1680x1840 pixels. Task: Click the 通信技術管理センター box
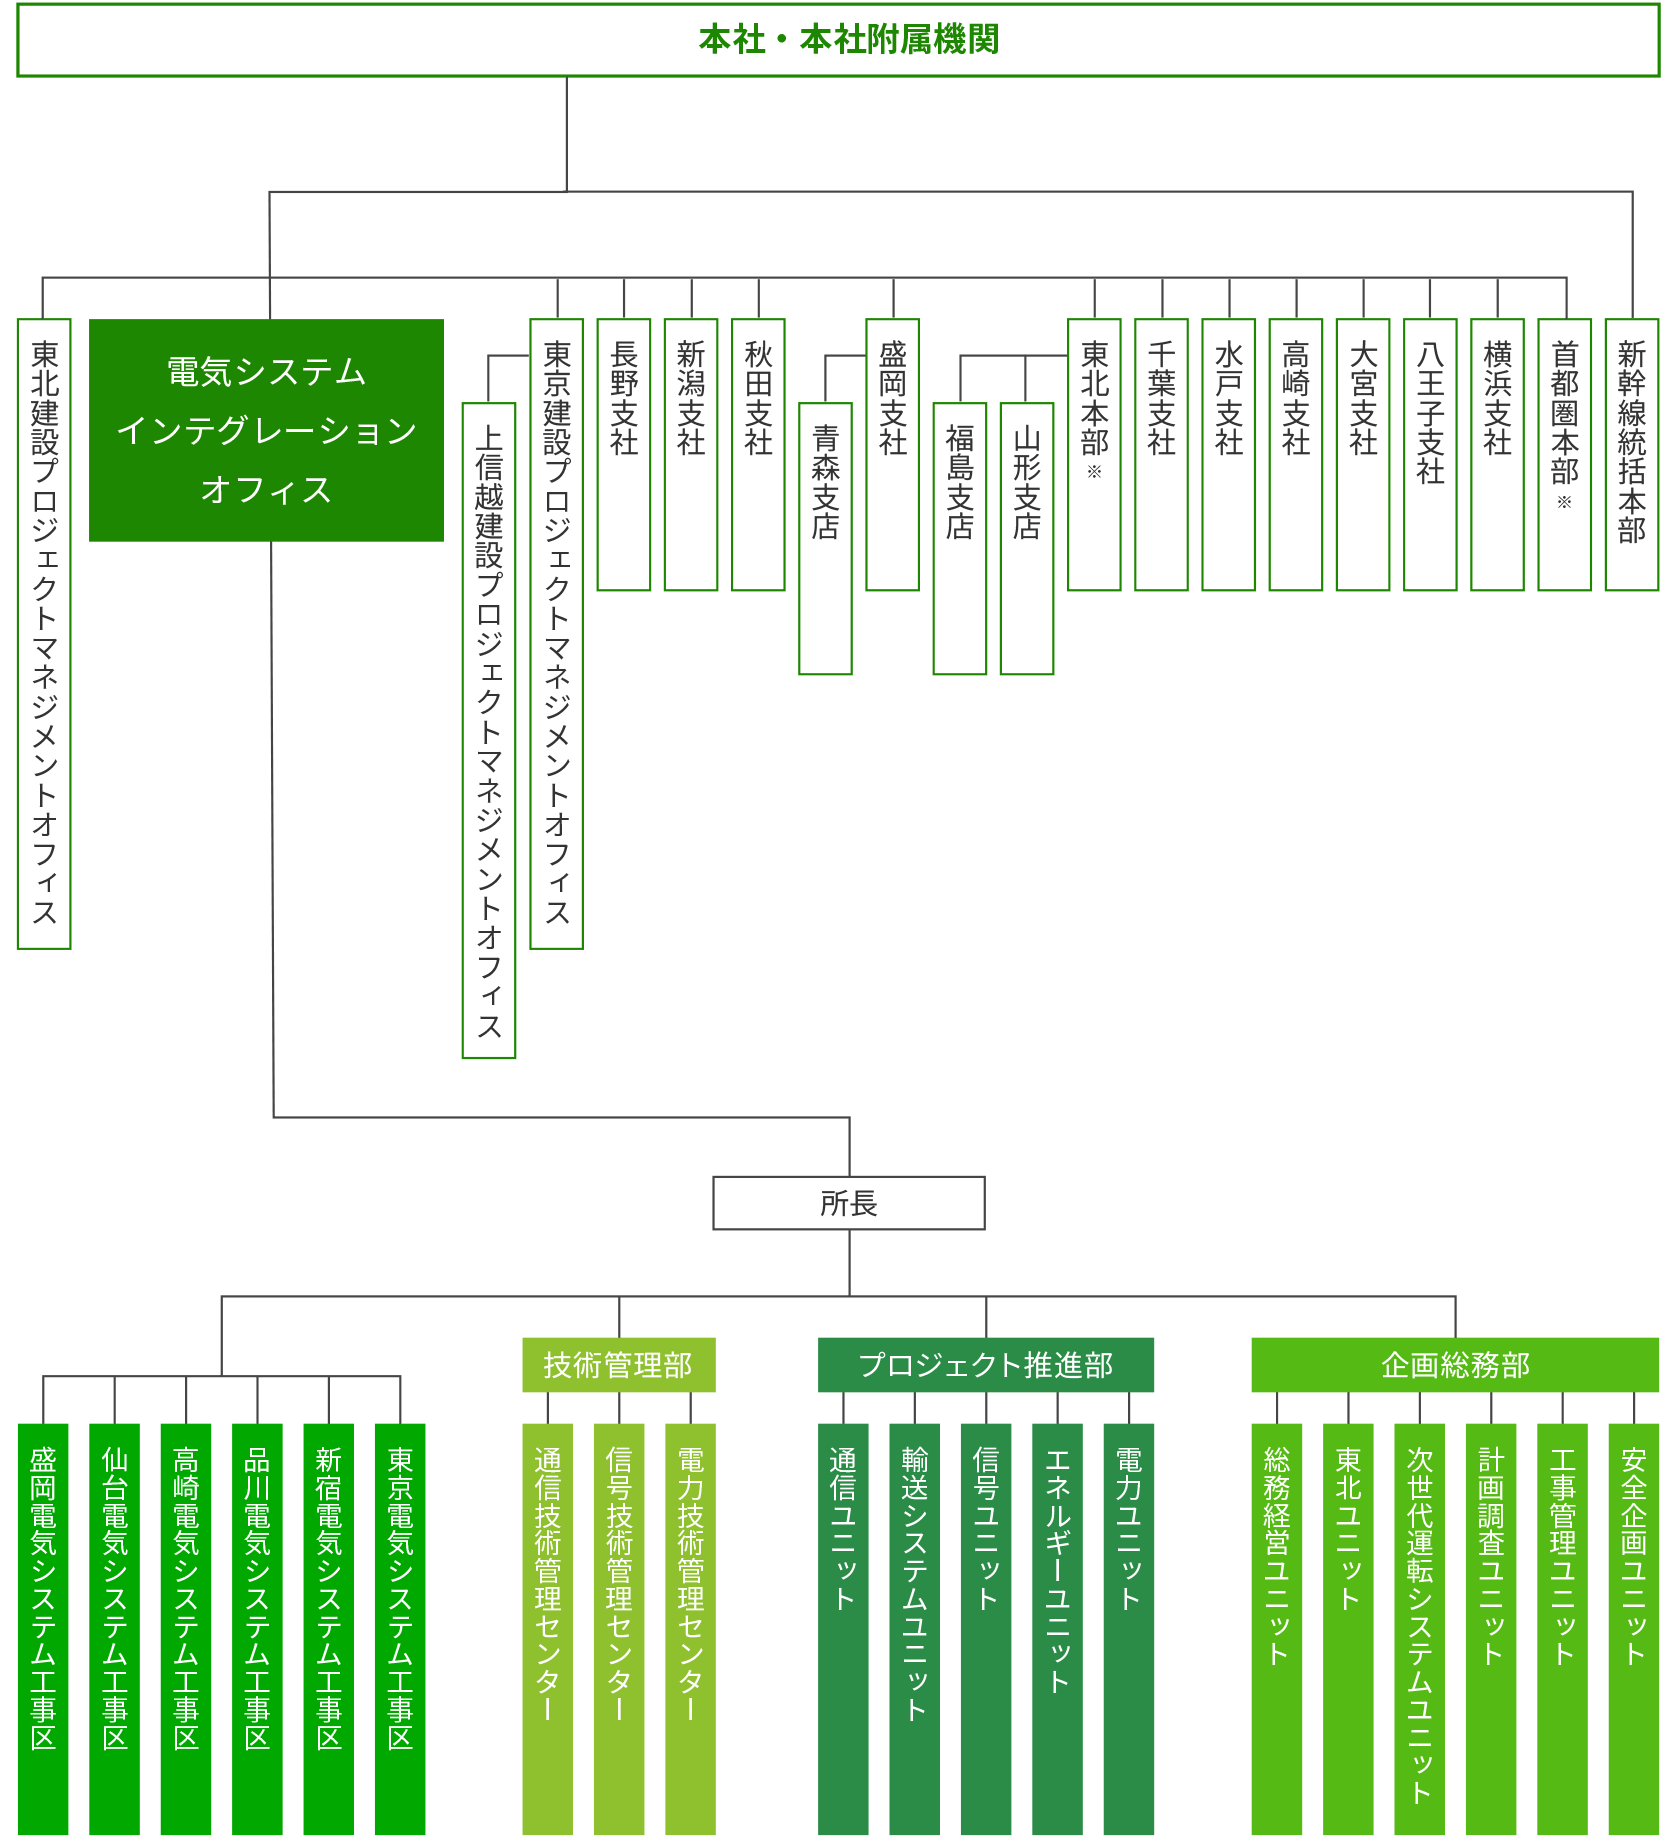pos(547,1628)
